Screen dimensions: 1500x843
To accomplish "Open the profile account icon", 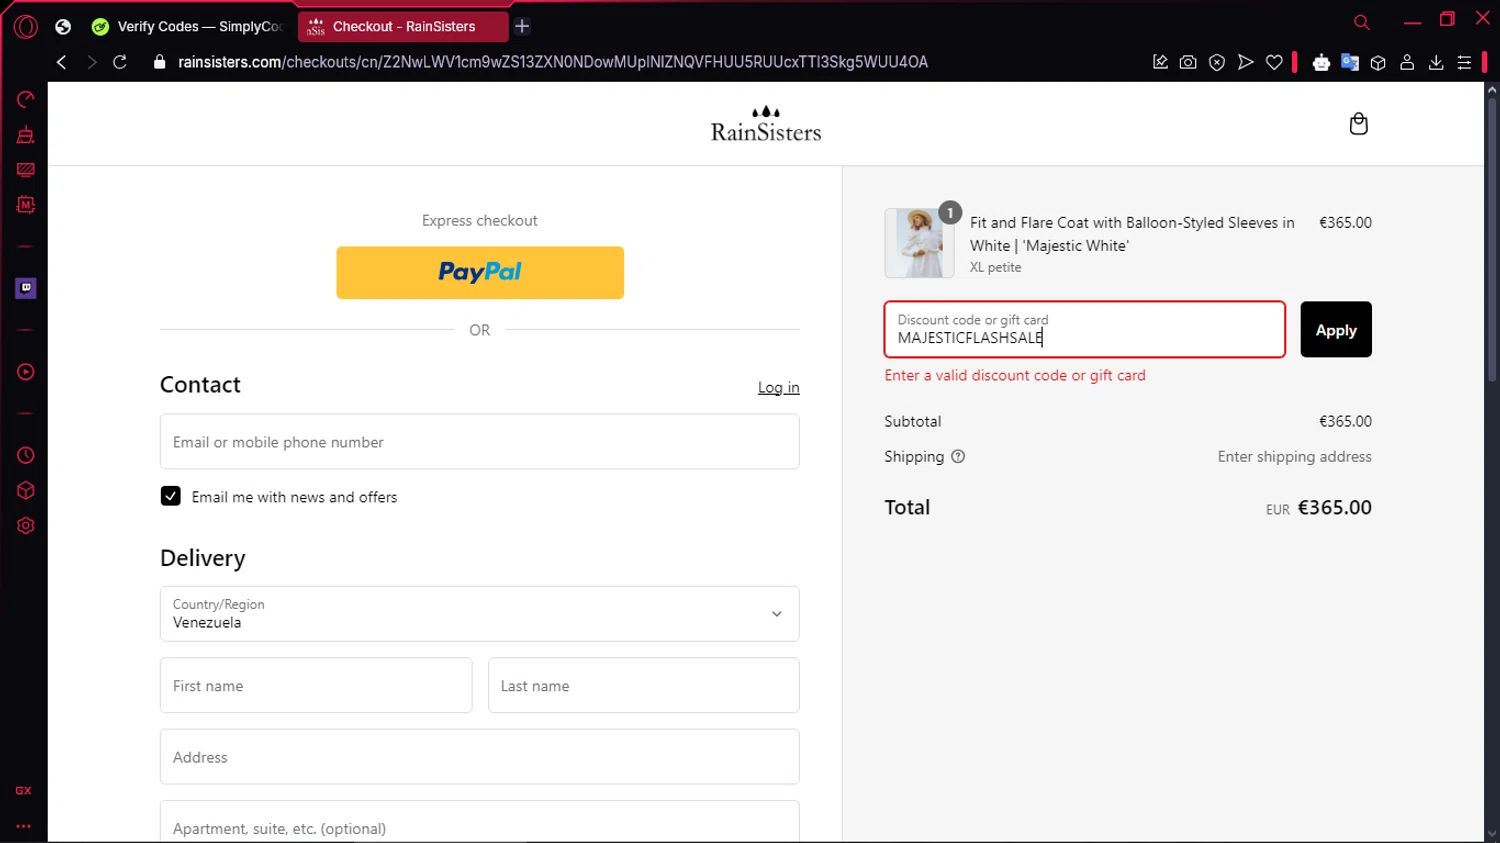I will [x=1407, y=62].
